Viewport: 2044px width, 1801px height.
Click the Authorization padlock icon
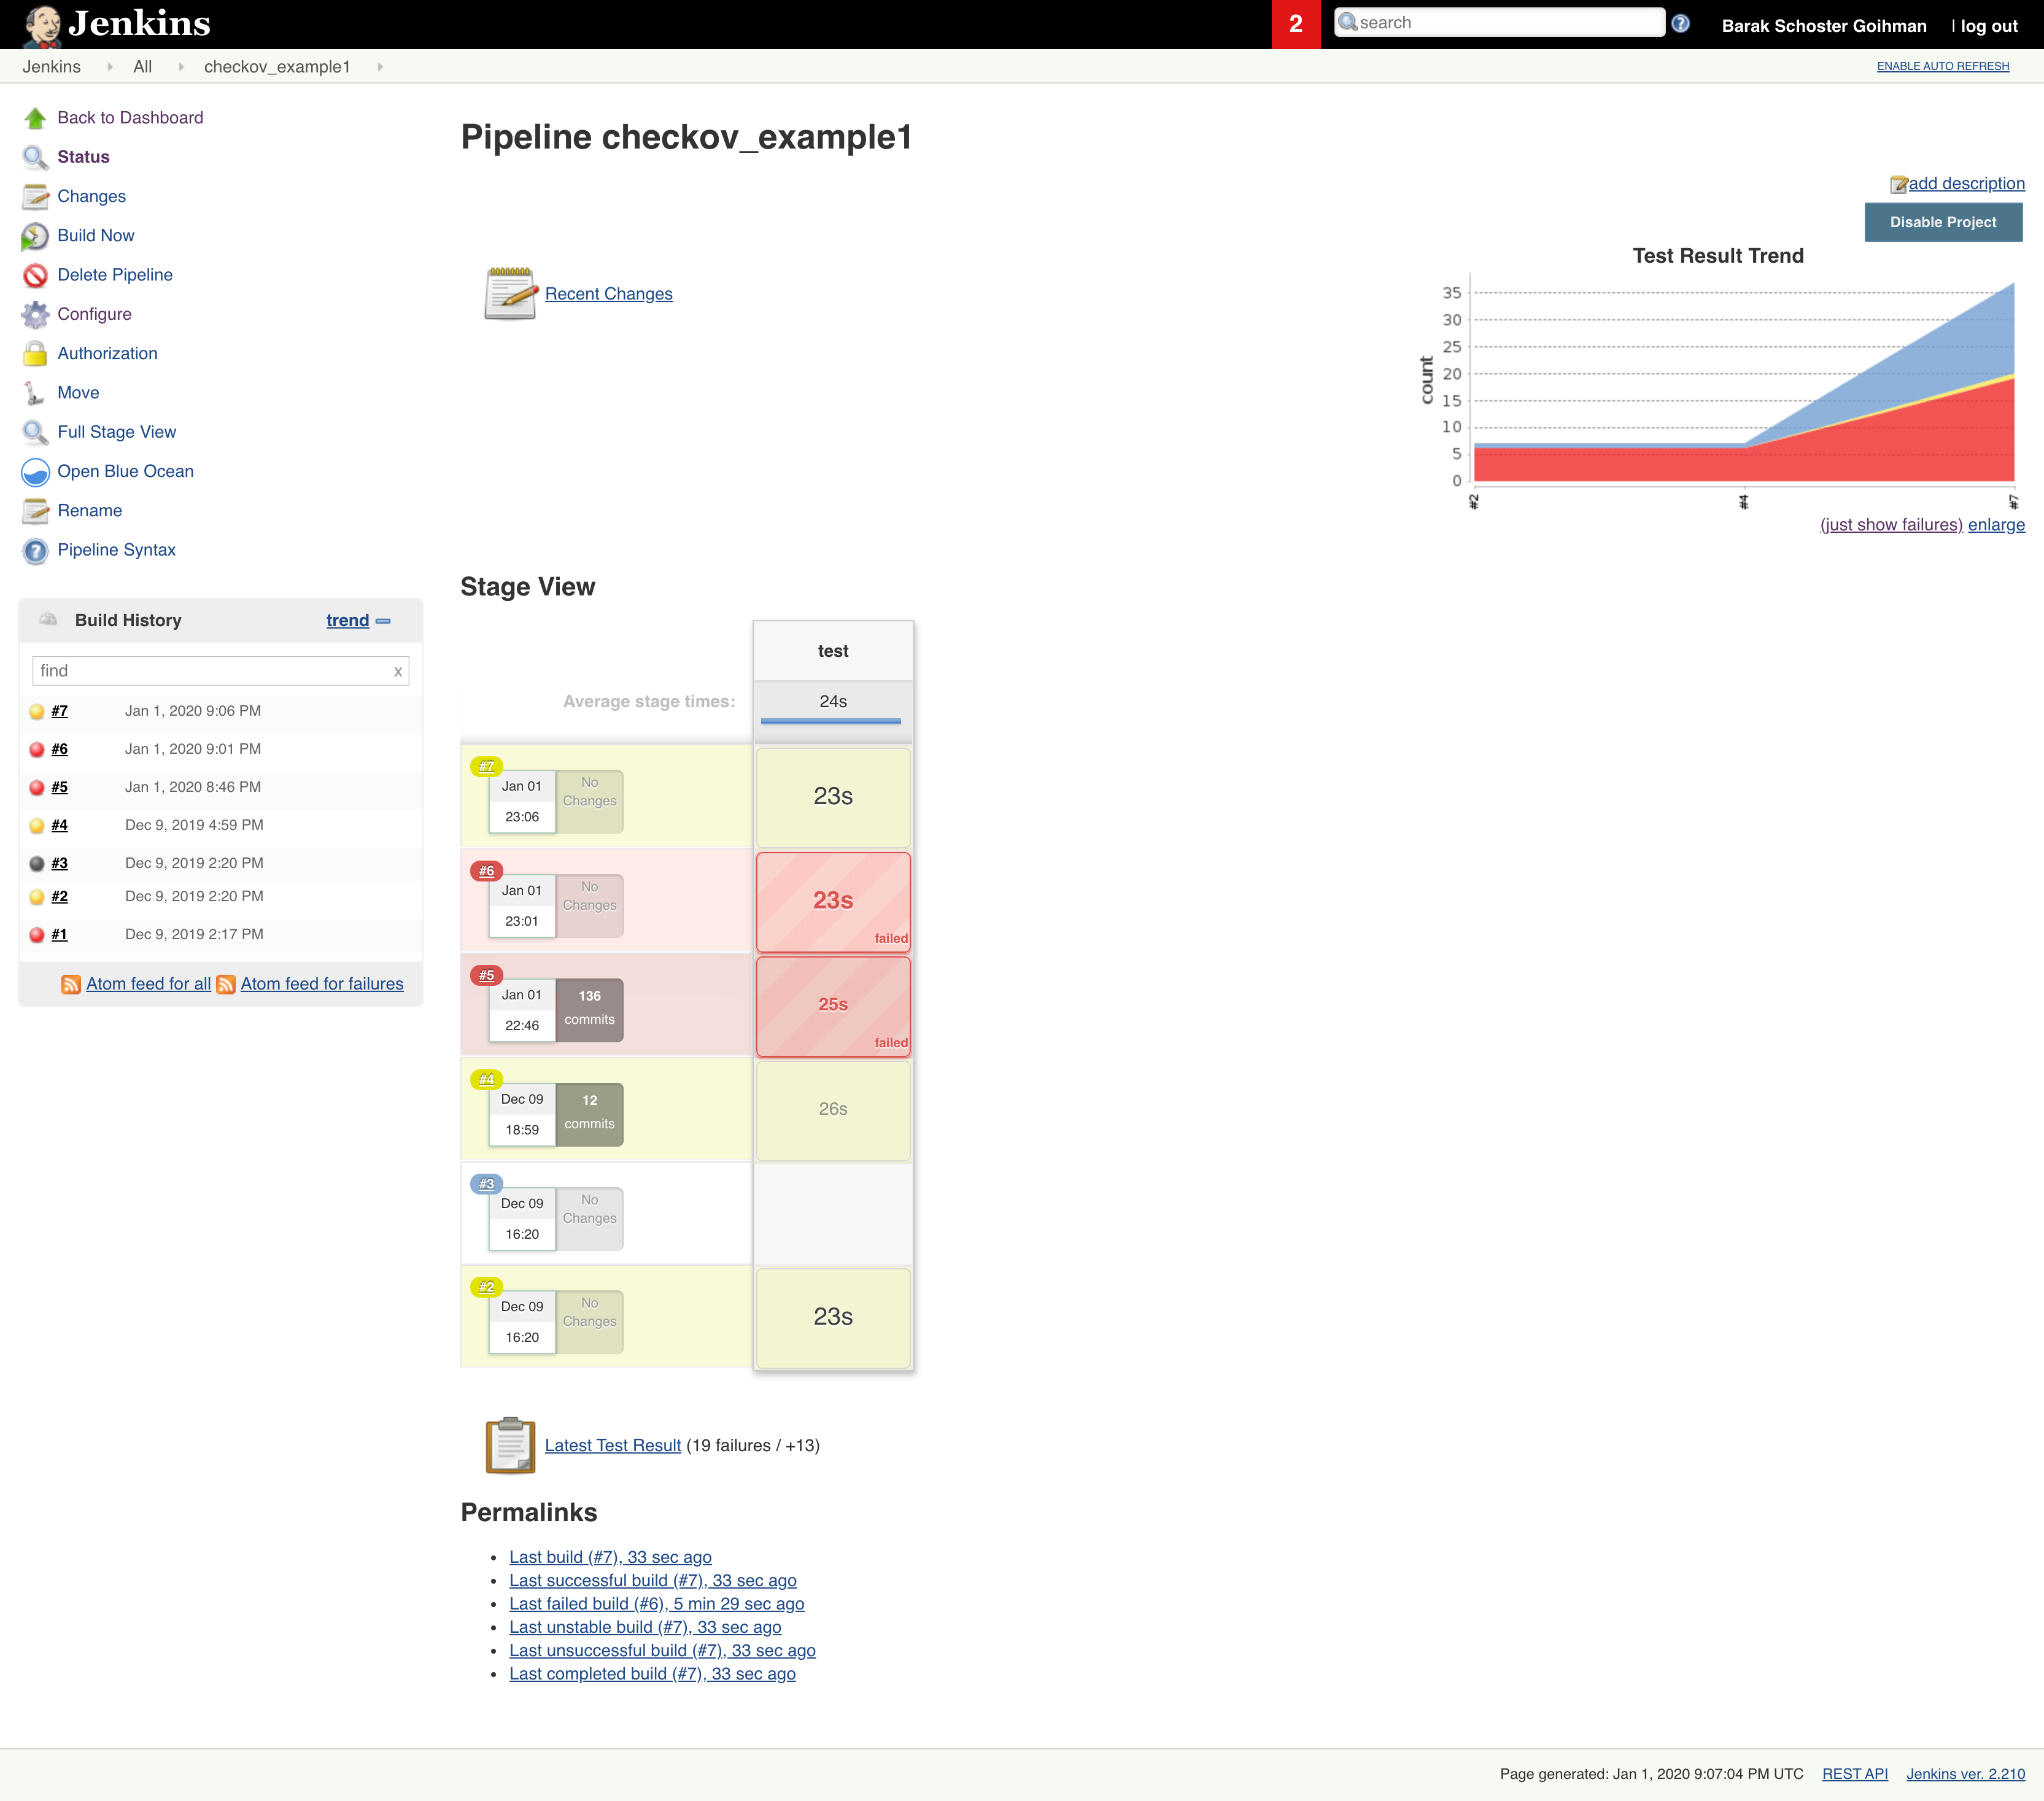35,354
